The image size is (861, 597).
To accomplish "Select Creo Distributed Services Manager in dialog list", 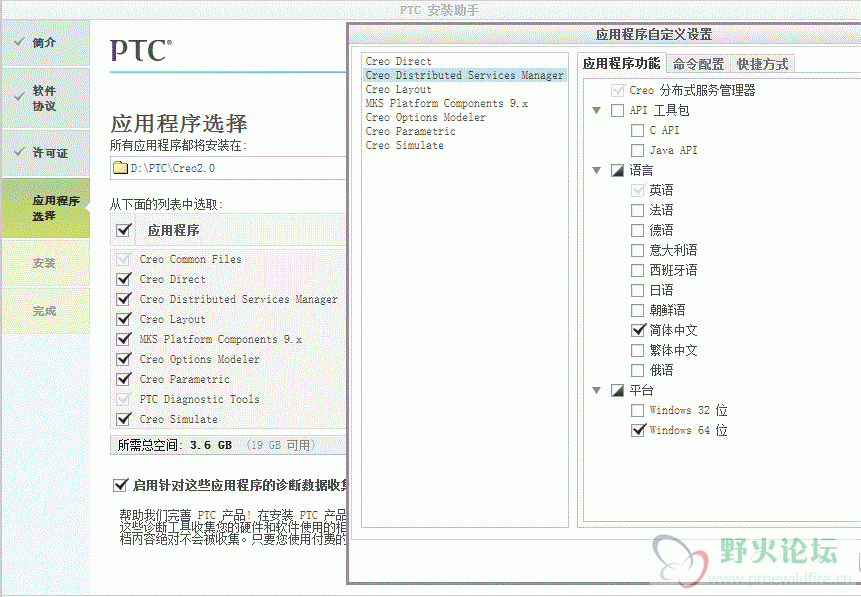I will [465, 75].
